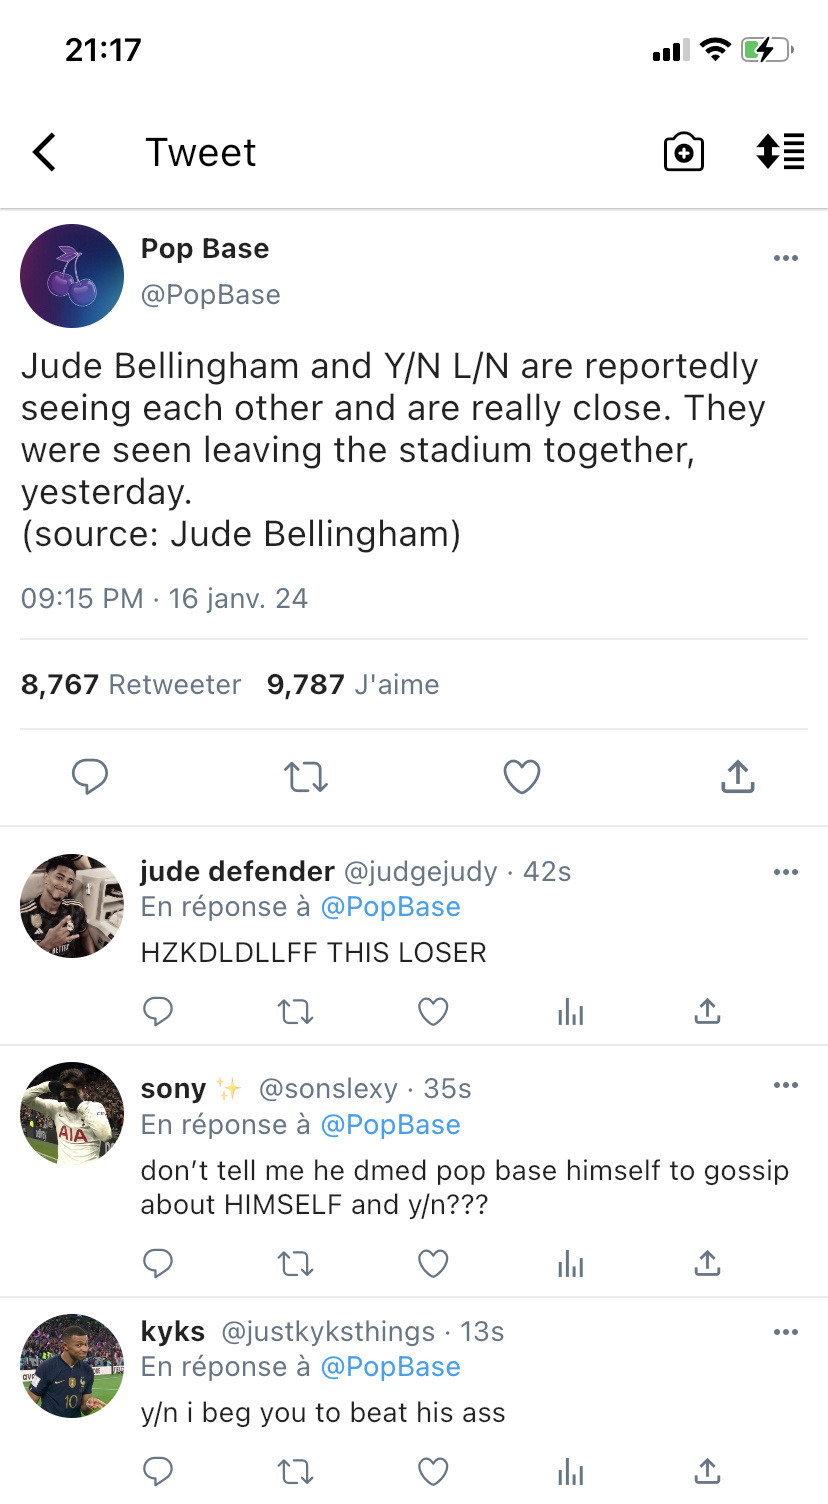Reply to kyks's comment
This screenshot has width=828, height=1504.
tap(158, 1471)
